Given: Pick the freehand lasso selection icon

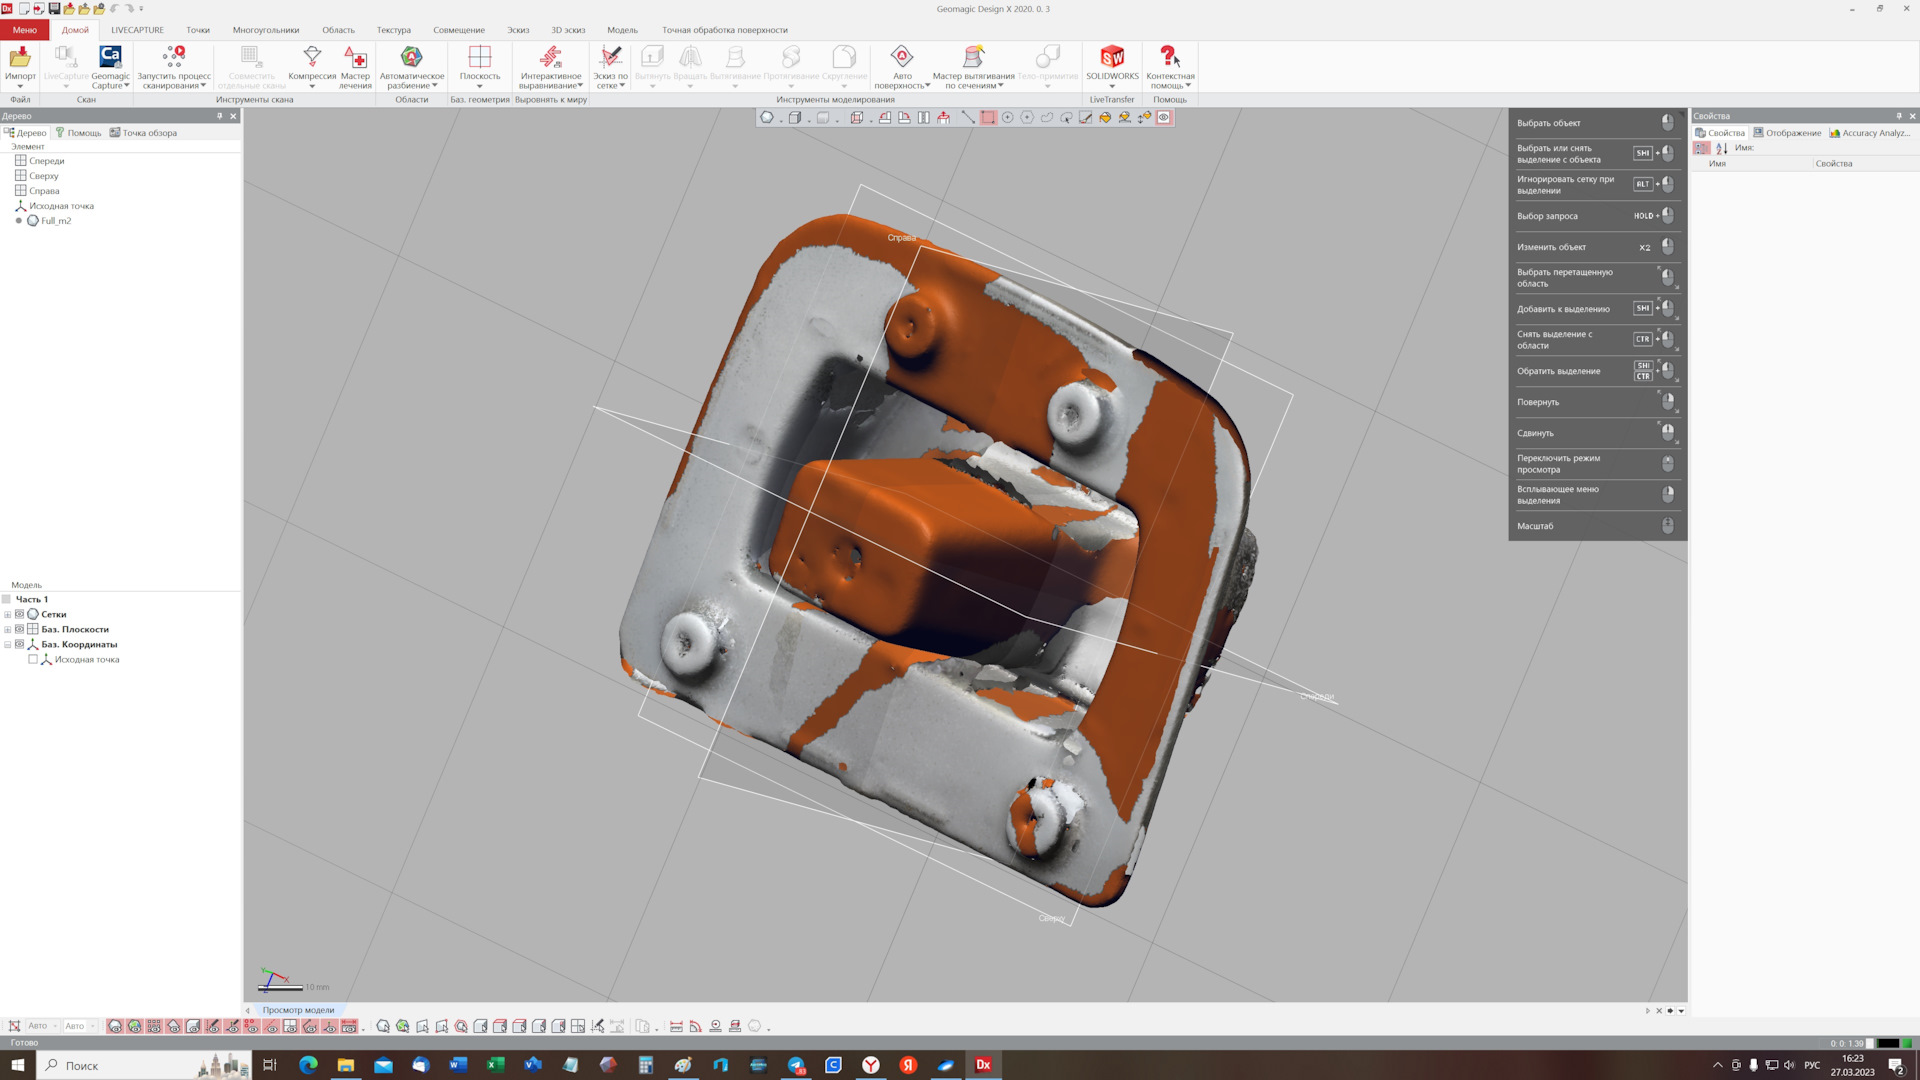Looking at the screenshot, I should 1047,117.
